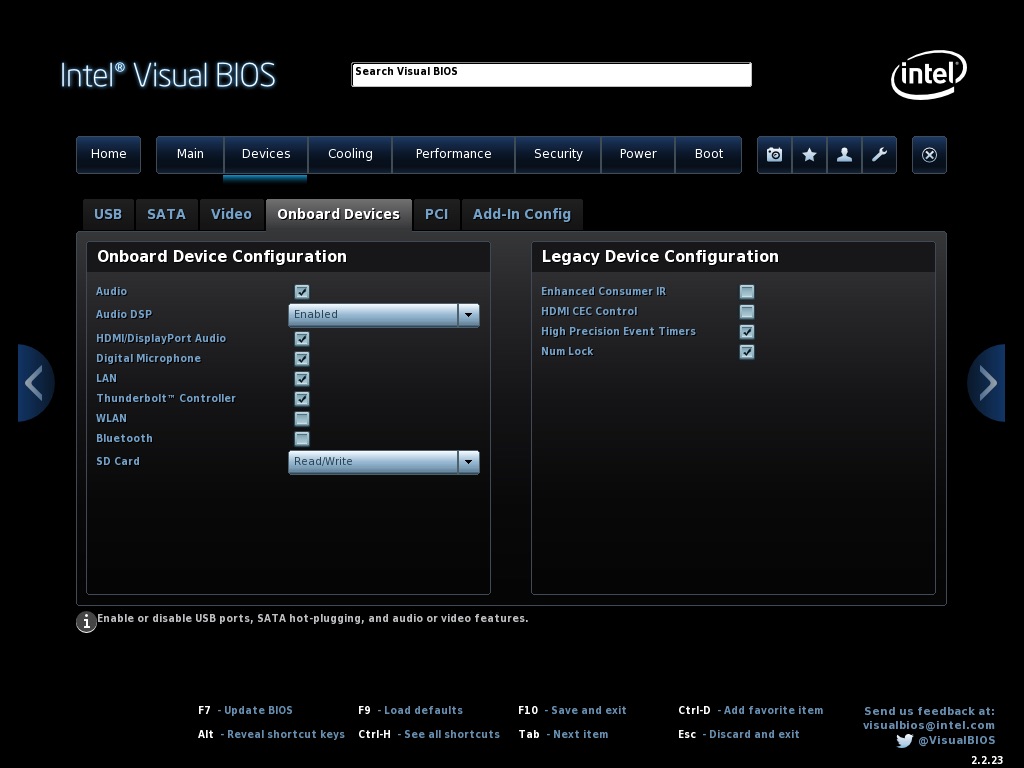Click Add favorite item link
Image resolution: width=1024 pixels, height=768 pixels.
(x=773, y=711)
